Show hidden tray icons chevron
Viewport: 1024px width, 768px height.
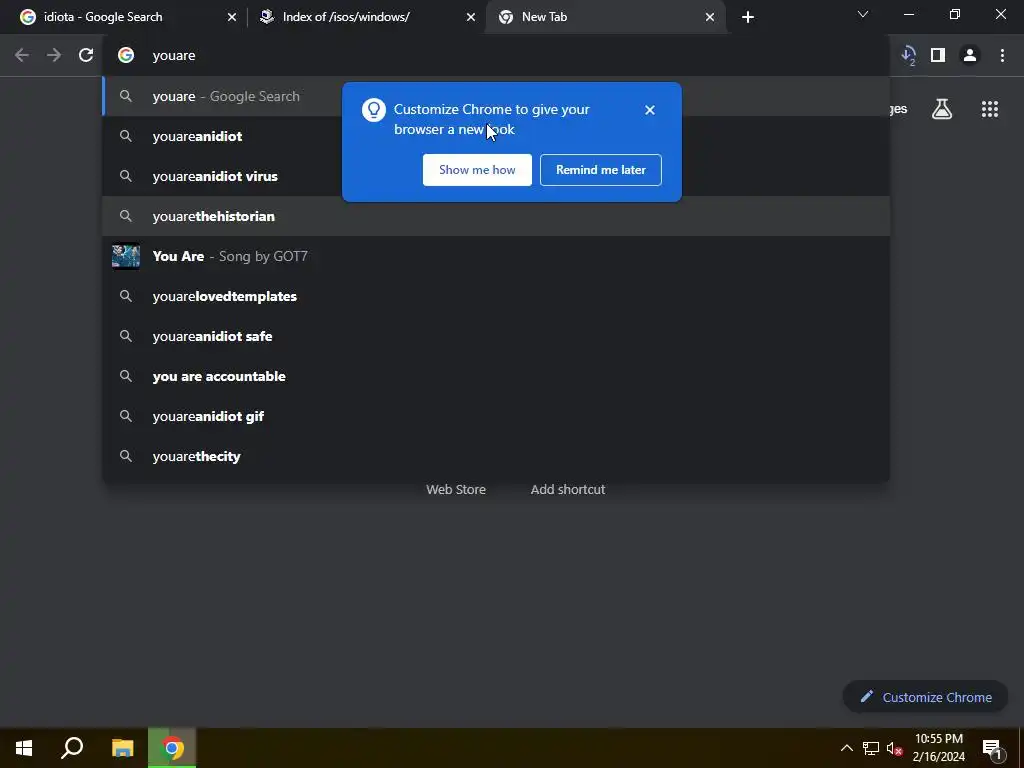[x=846, y=748]
